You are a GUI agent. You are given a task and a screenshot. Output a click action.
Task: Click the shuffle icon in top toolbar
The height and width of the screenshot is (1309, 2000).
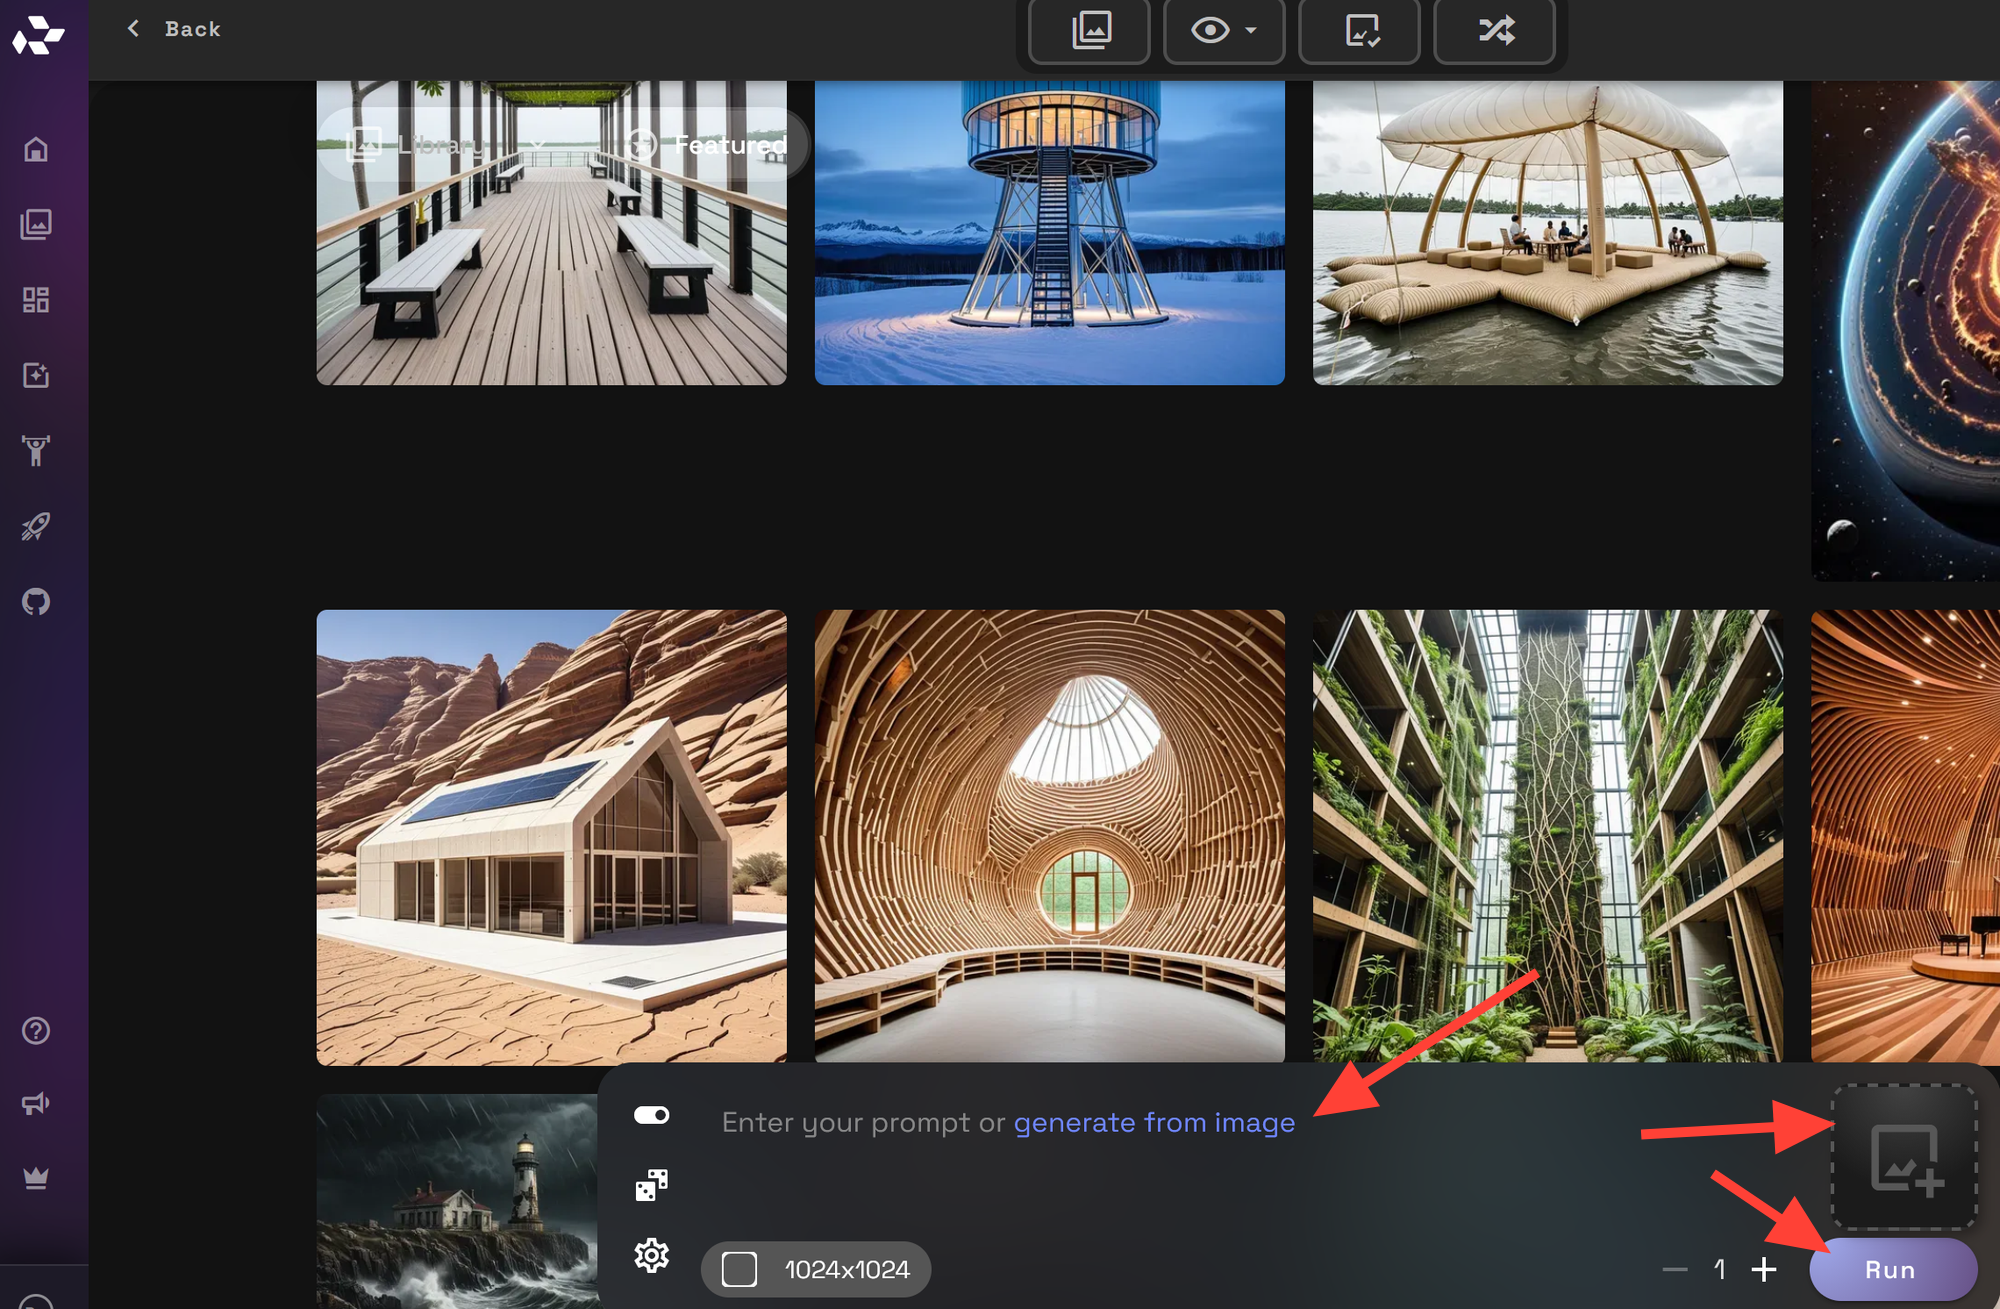click(x=1495, y=31)
